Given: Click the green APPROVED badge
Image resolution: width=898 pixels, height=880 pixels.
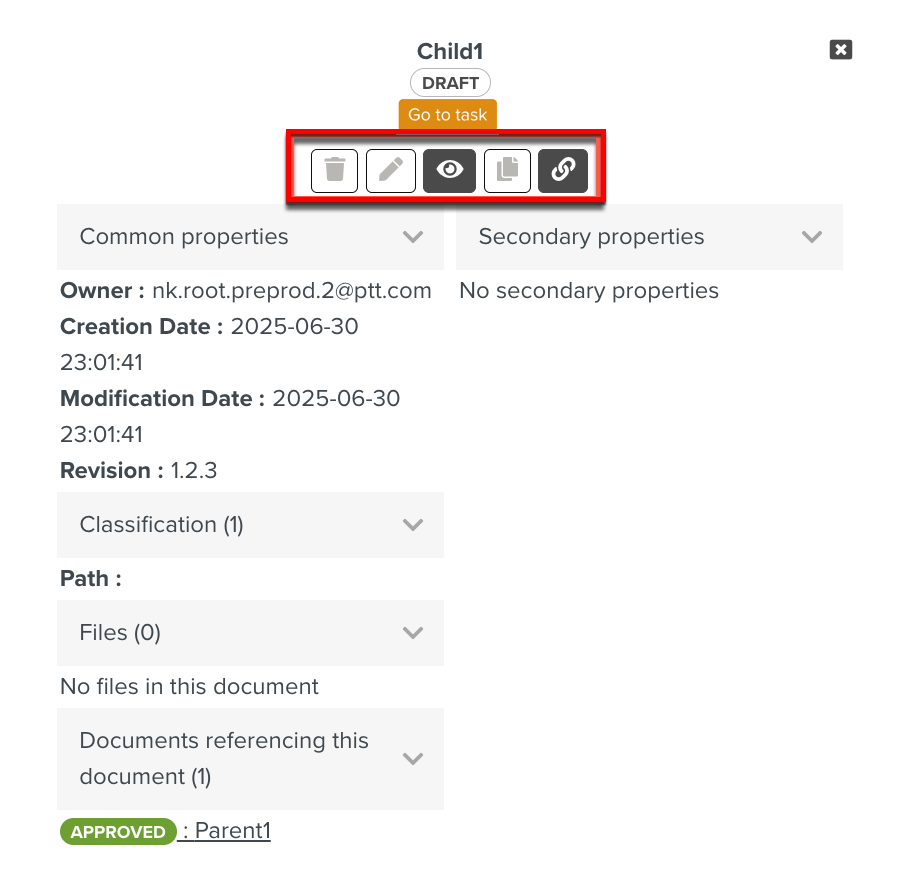Looking at the screenshot, I should [118, 832].
